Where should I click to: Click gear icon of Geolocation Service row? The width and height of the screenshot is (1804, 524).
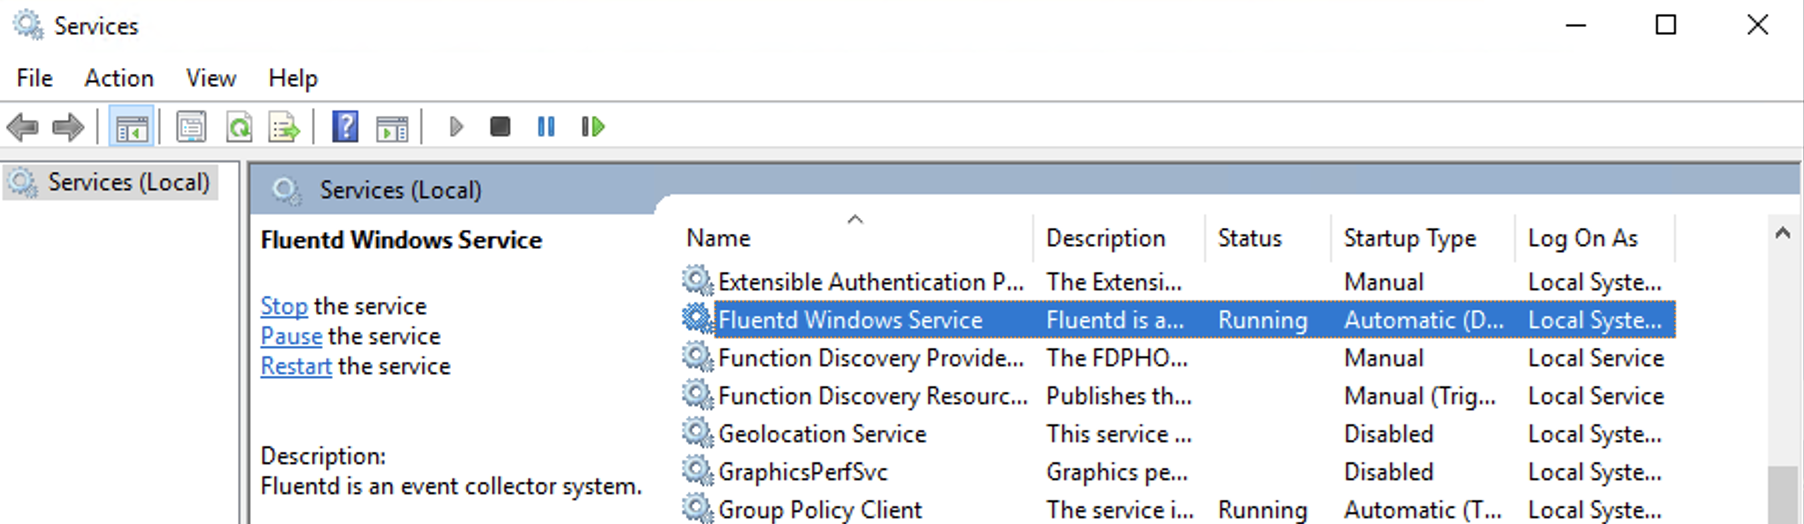pos(697,433)
